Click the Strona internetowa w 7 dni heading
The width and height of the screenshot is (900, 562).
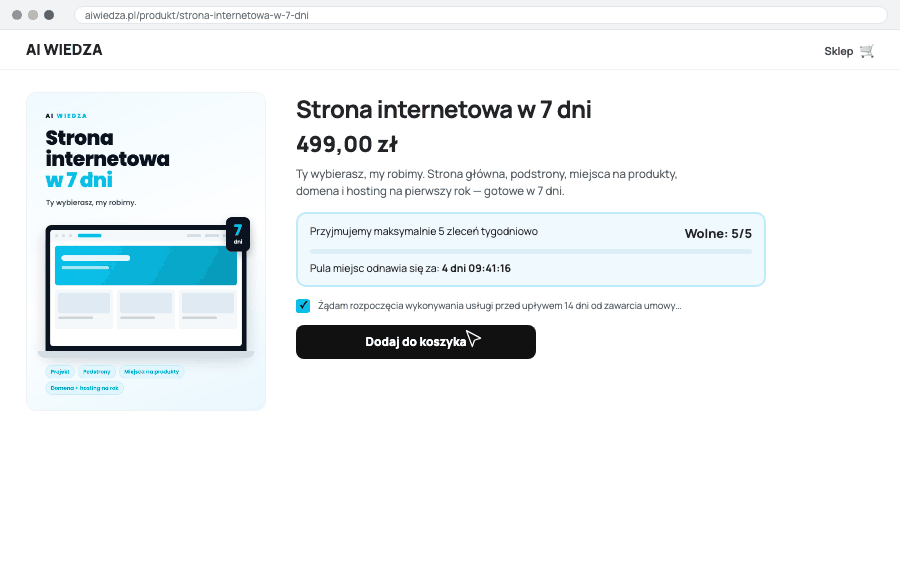pos(444,110)
